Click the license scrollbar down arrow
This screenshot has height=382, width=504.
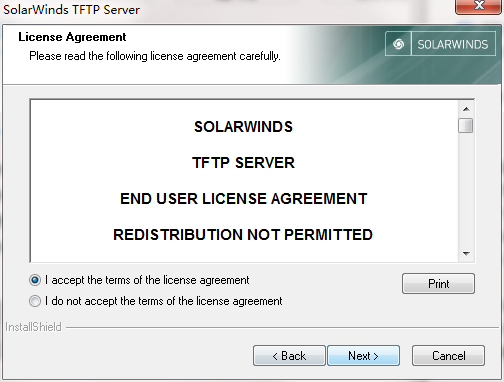(x=466, y=254)
